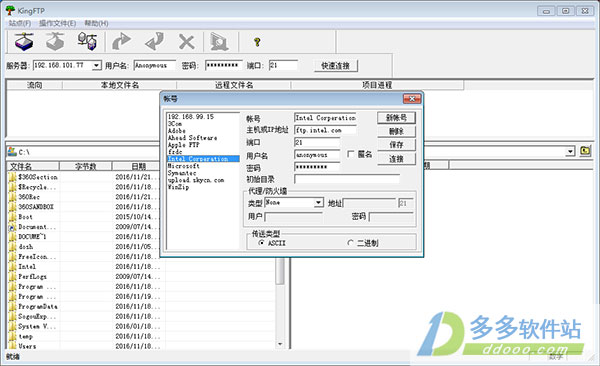The height and width of the screenshot is (366, 600).
Task: Click folder icon of $360Section
Action: coord(12,177)
